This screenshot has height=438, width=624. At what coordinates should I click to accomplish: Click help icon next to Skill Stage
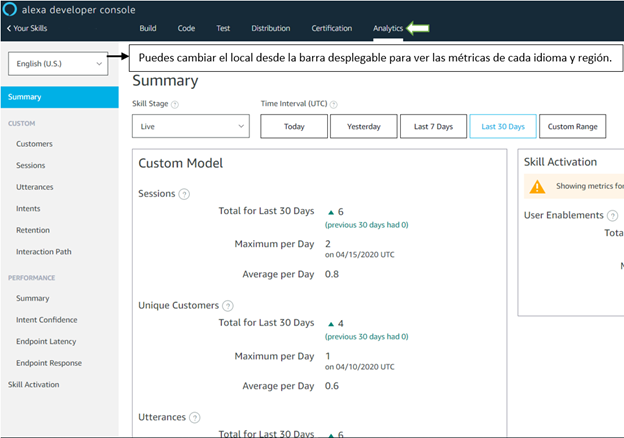tap(175, 104)
